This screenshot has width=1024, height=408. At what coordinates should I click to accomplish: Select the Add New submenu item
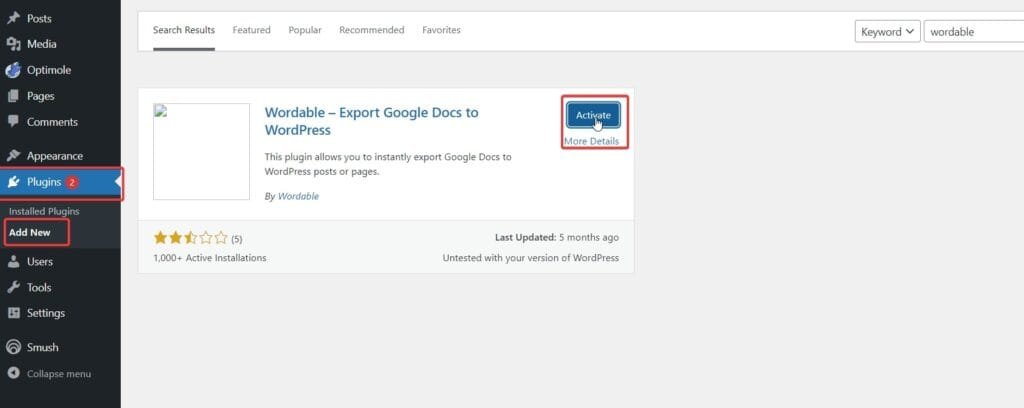pyautogui.click(x=29, y=232)
